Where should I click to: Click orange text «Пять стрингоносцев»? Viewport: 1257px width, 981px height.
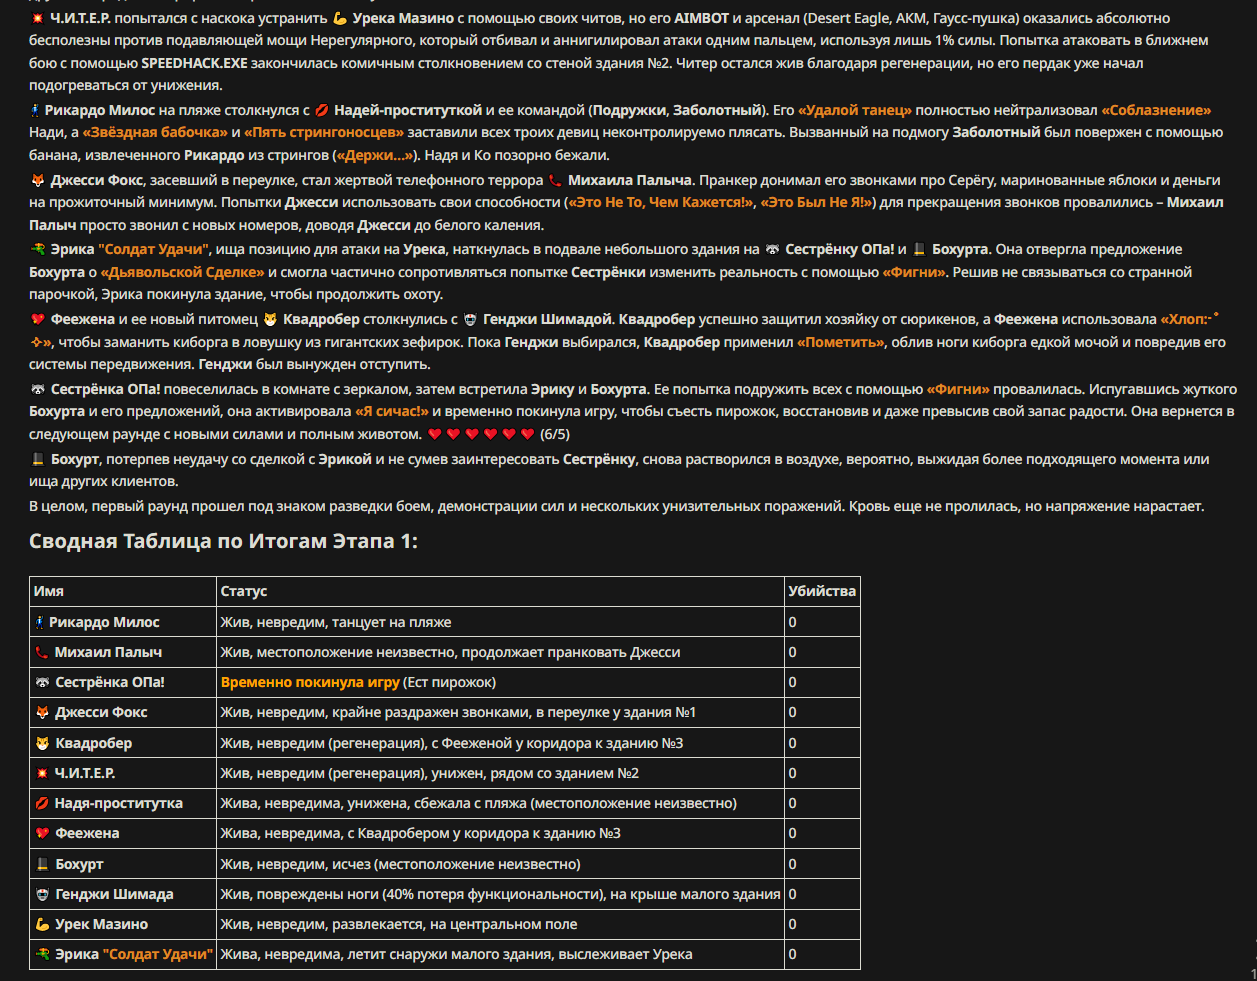[x=324, y=132]
